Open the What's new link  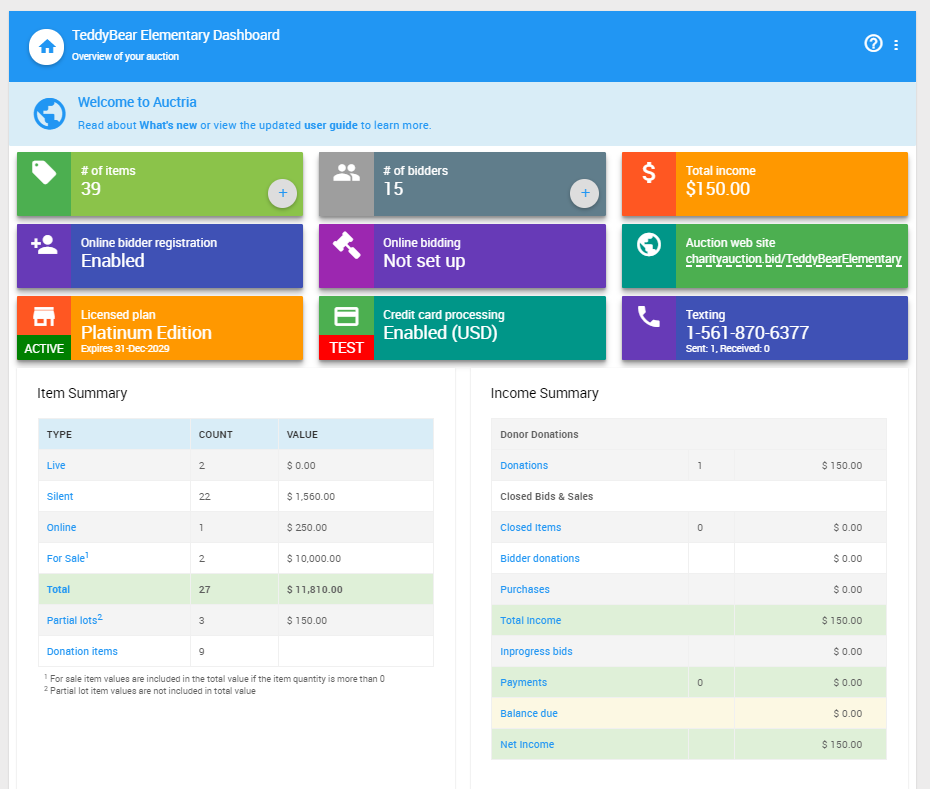click(x=168, y=126)
